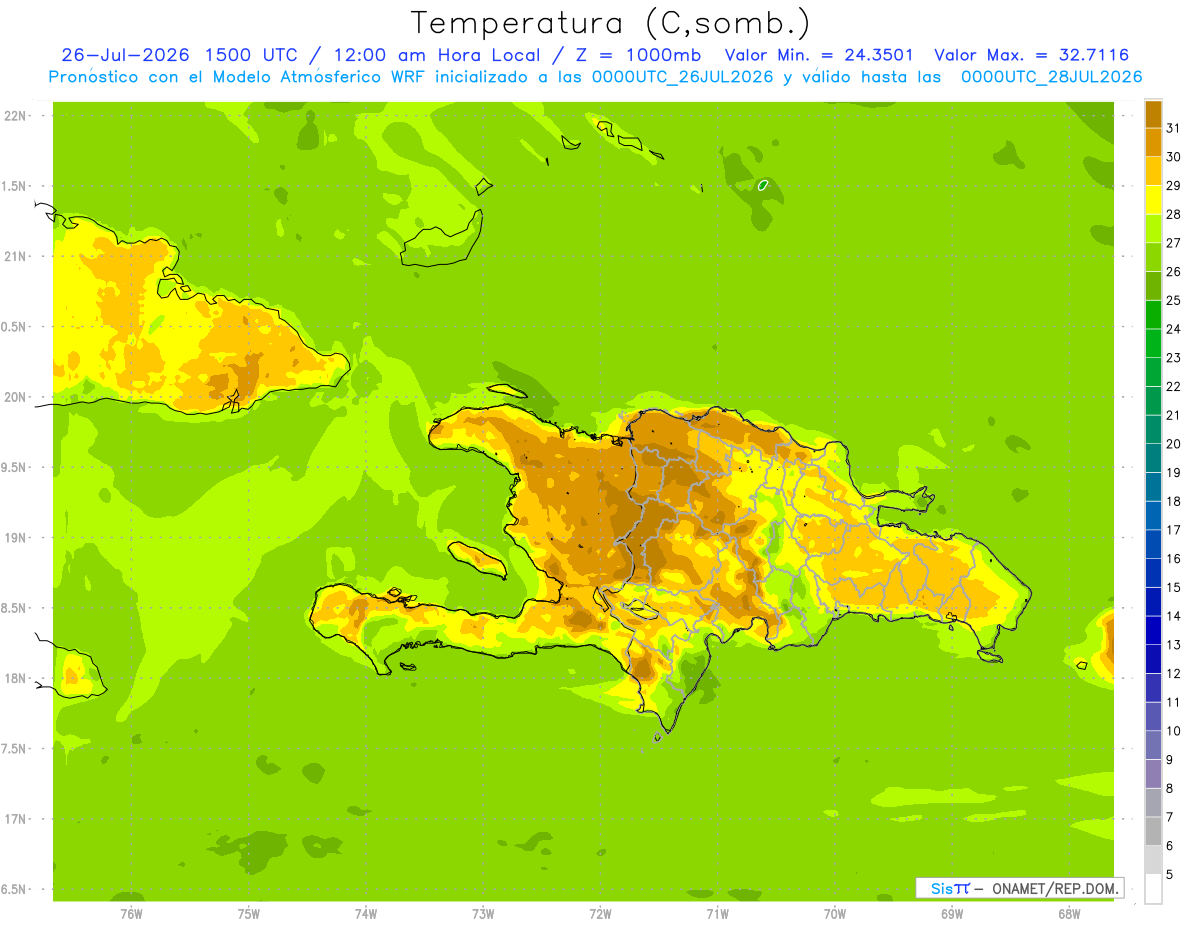Click the 73W longitude axis label

tap(483, 913)
